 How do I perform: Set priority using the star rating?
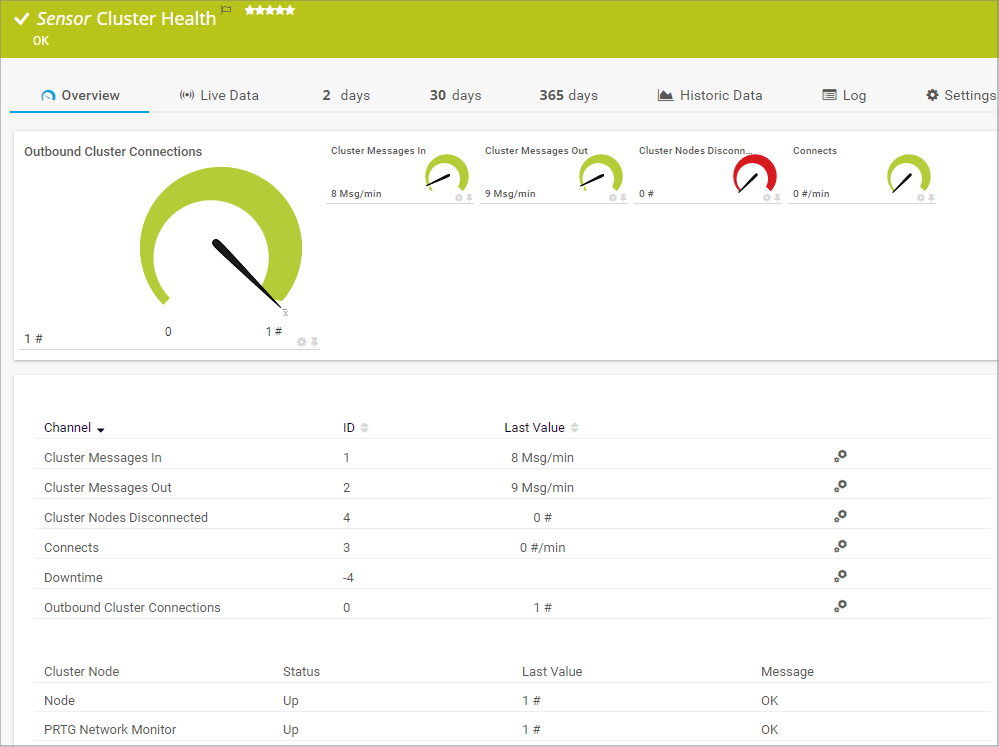[x=270, y=10]
